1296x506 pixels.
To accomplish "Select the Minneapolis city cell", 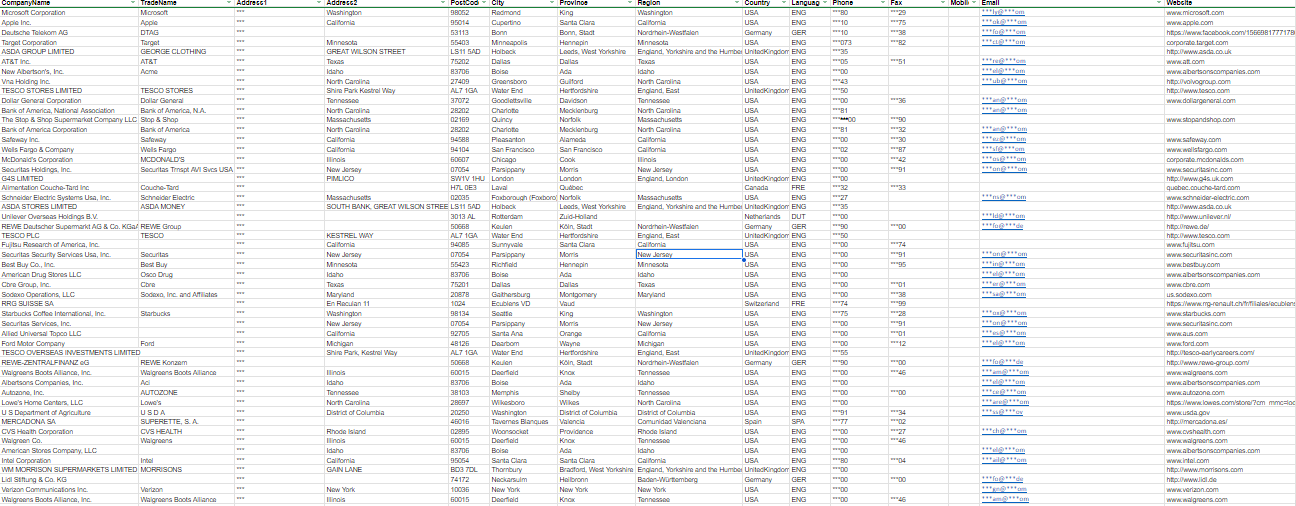I will point(524,43).
